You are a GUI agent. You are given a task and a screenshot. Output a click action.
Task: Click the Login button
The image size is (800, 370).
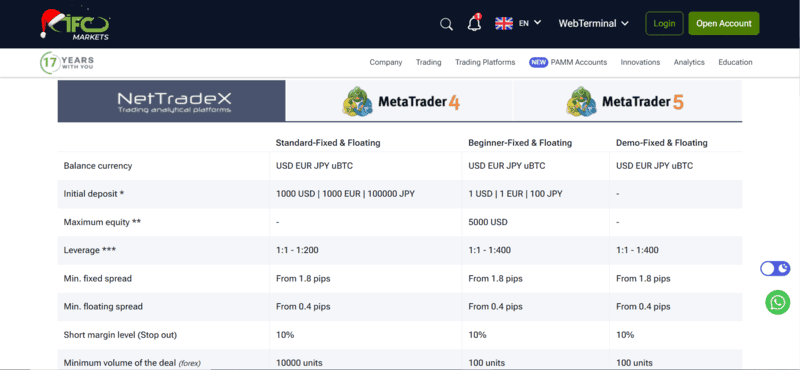click(664, 23)
